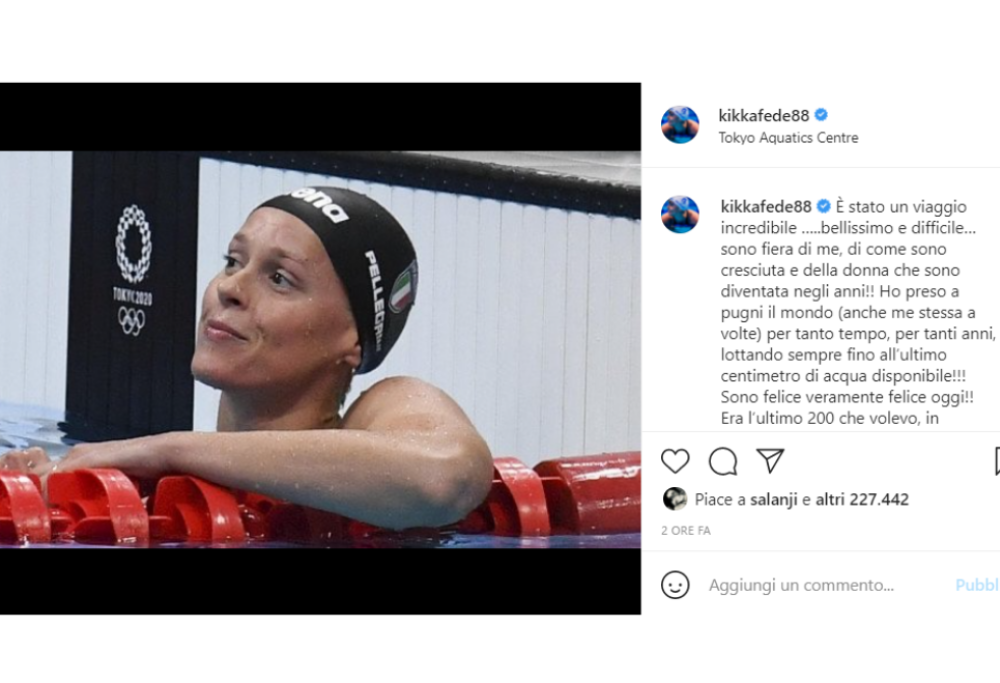Click the small salanji liker avatar
1000x683 pixels.
pos(675,499)
